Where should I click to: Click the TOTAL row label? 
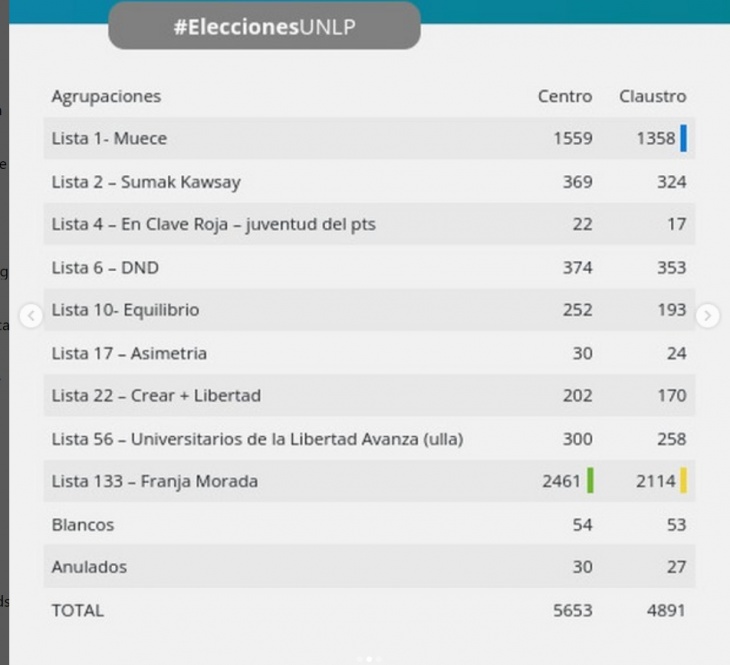tap(77, 611)
